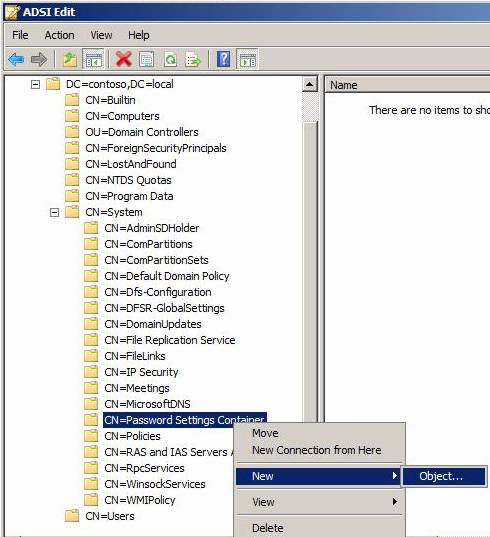Click the blue Back arrow toolbar icon

coord(16,60)
